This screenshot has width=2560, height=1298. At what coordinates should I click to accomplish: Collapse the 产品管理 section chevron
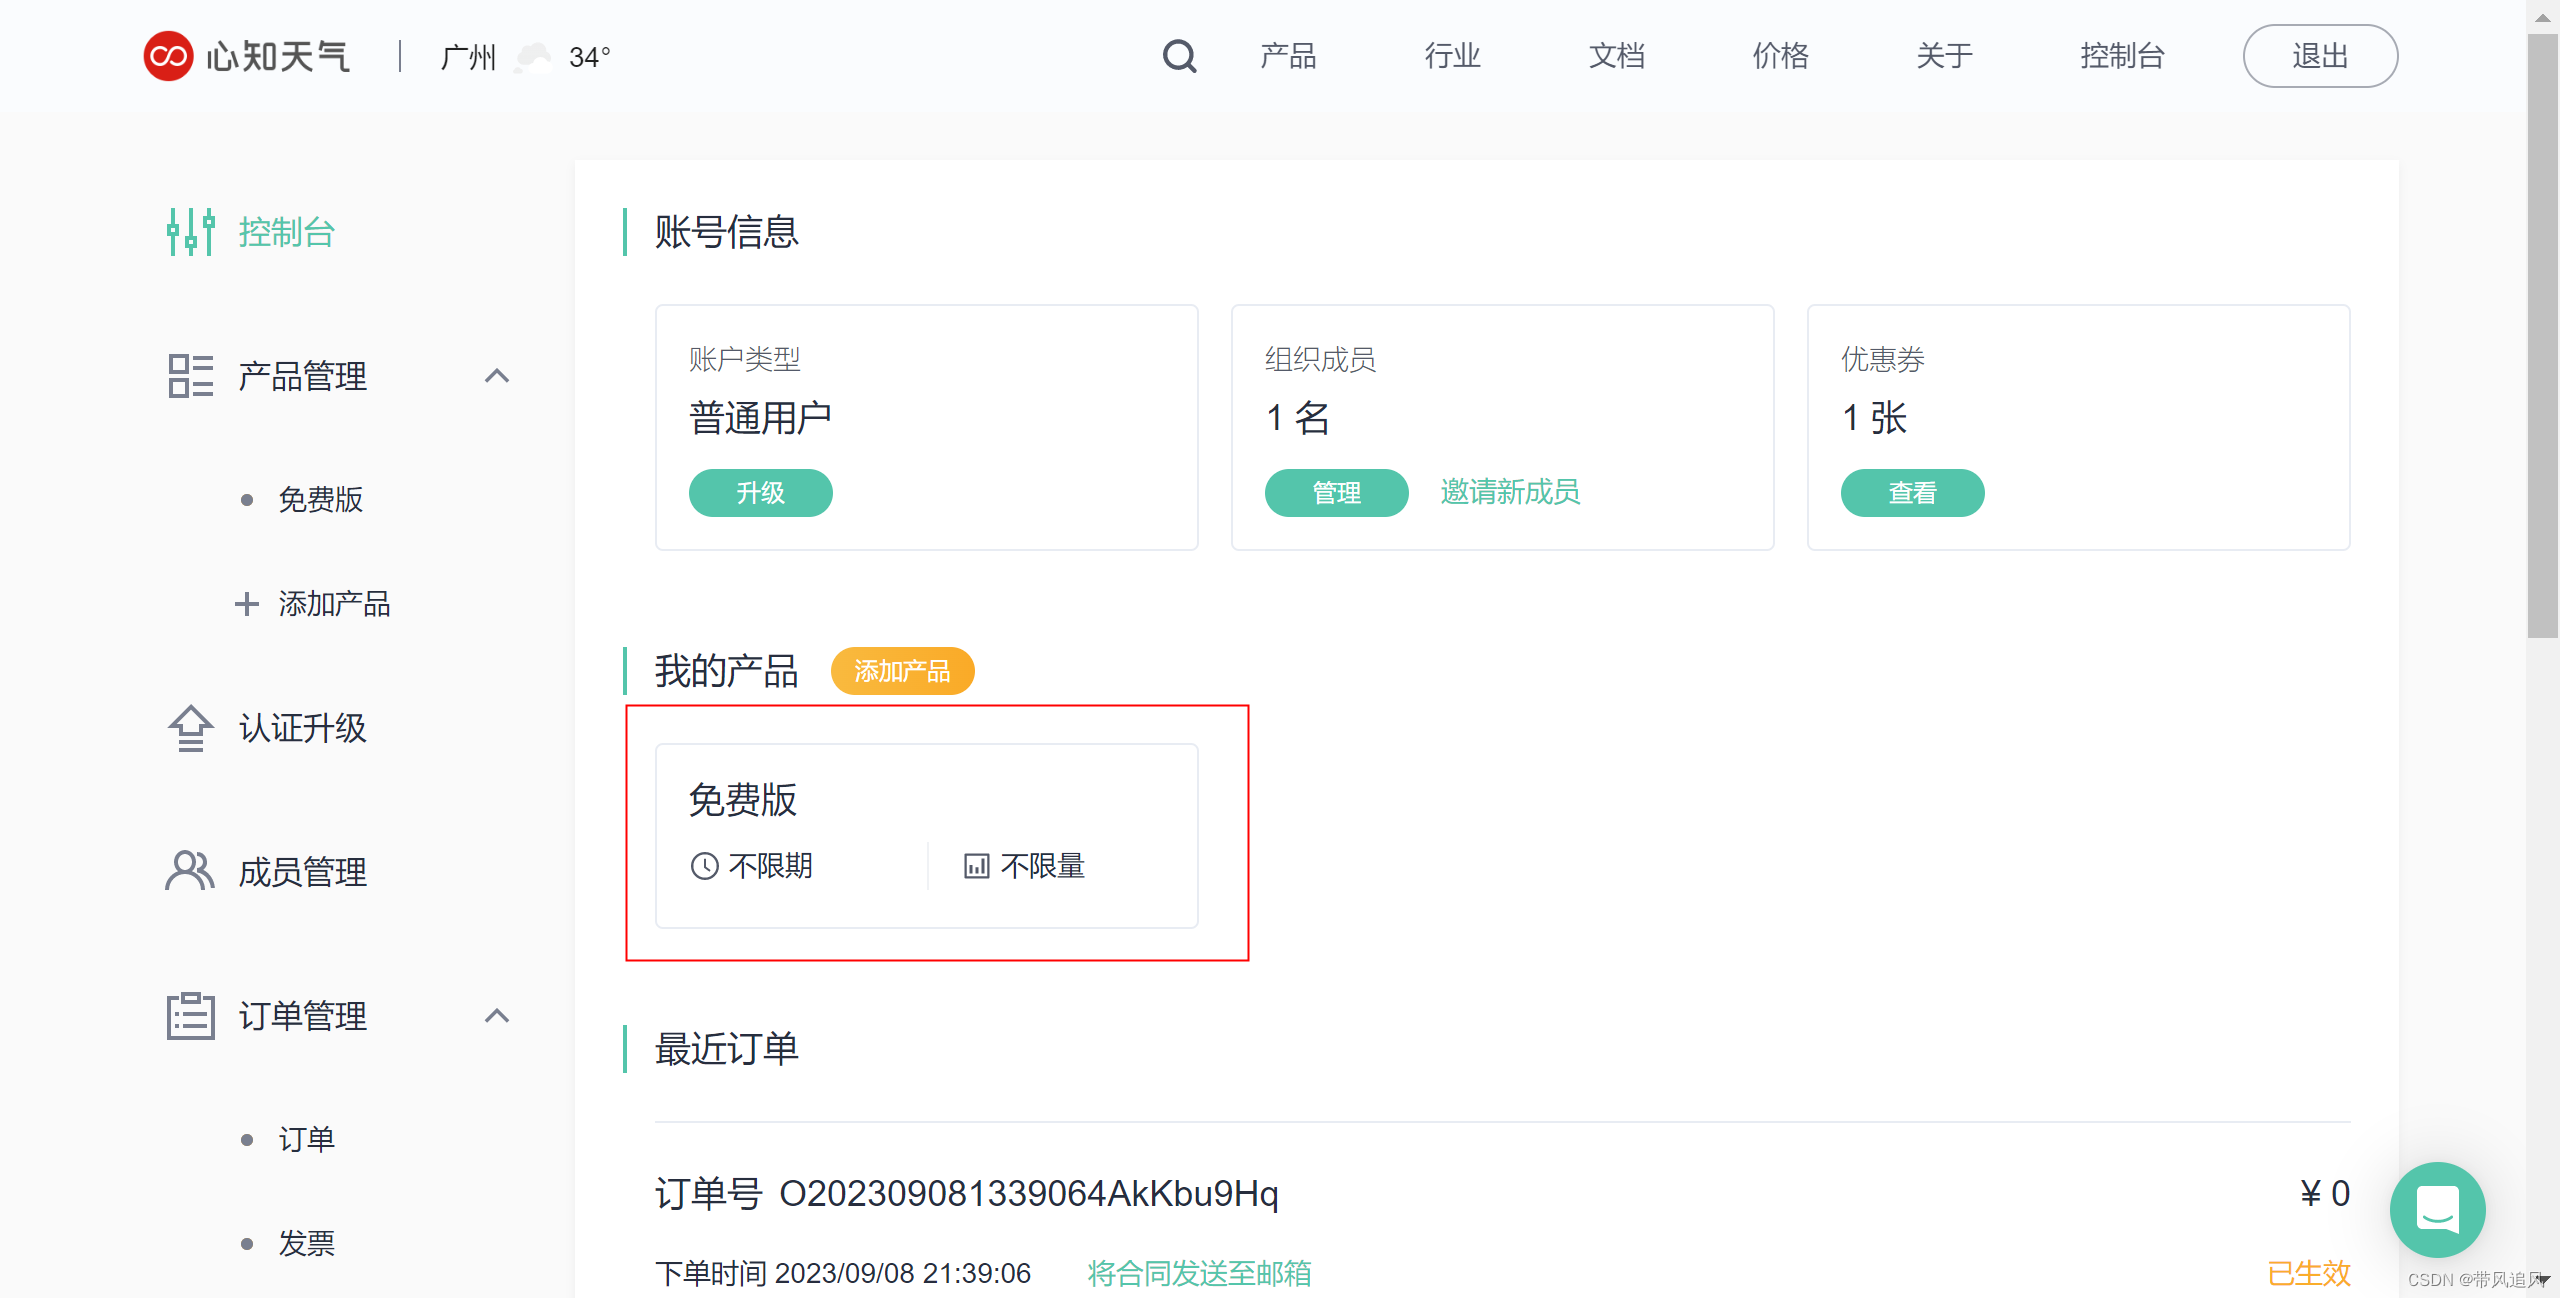point(497,376)
